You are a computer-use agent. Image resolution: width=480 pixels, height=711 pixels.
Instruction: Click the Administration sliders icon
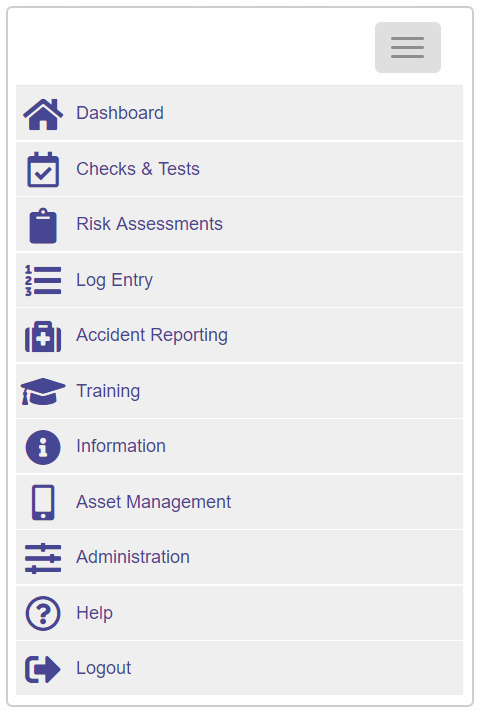click(x=43, y=558)
